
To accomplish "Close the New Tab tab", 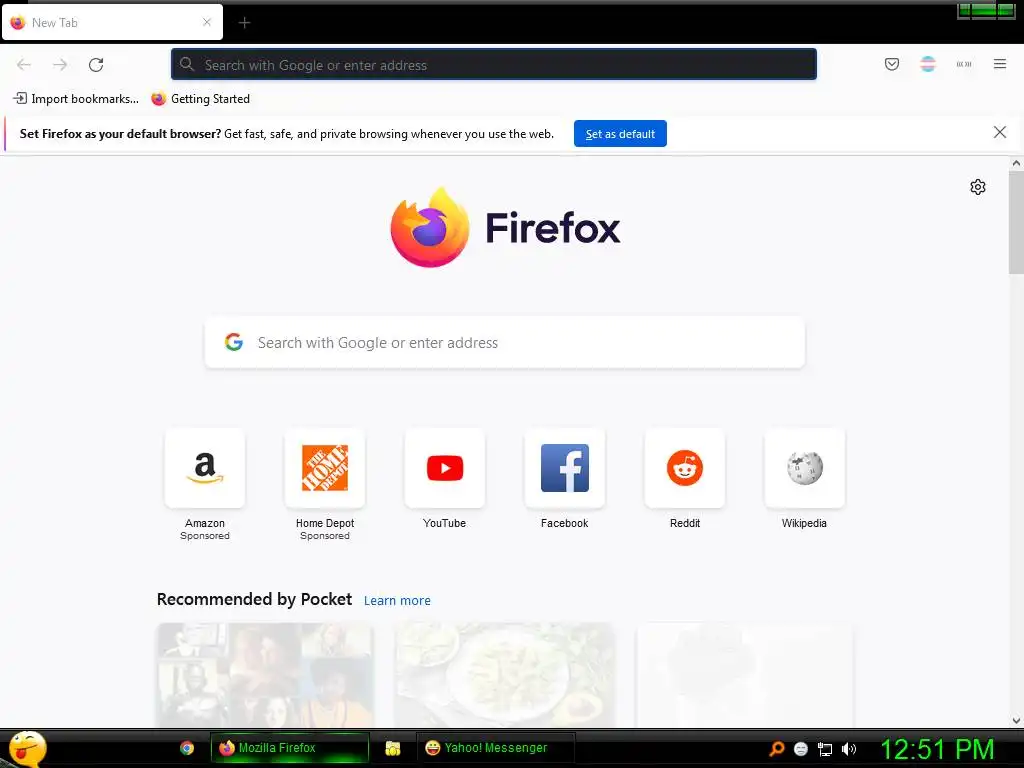I will coord(207,22).
